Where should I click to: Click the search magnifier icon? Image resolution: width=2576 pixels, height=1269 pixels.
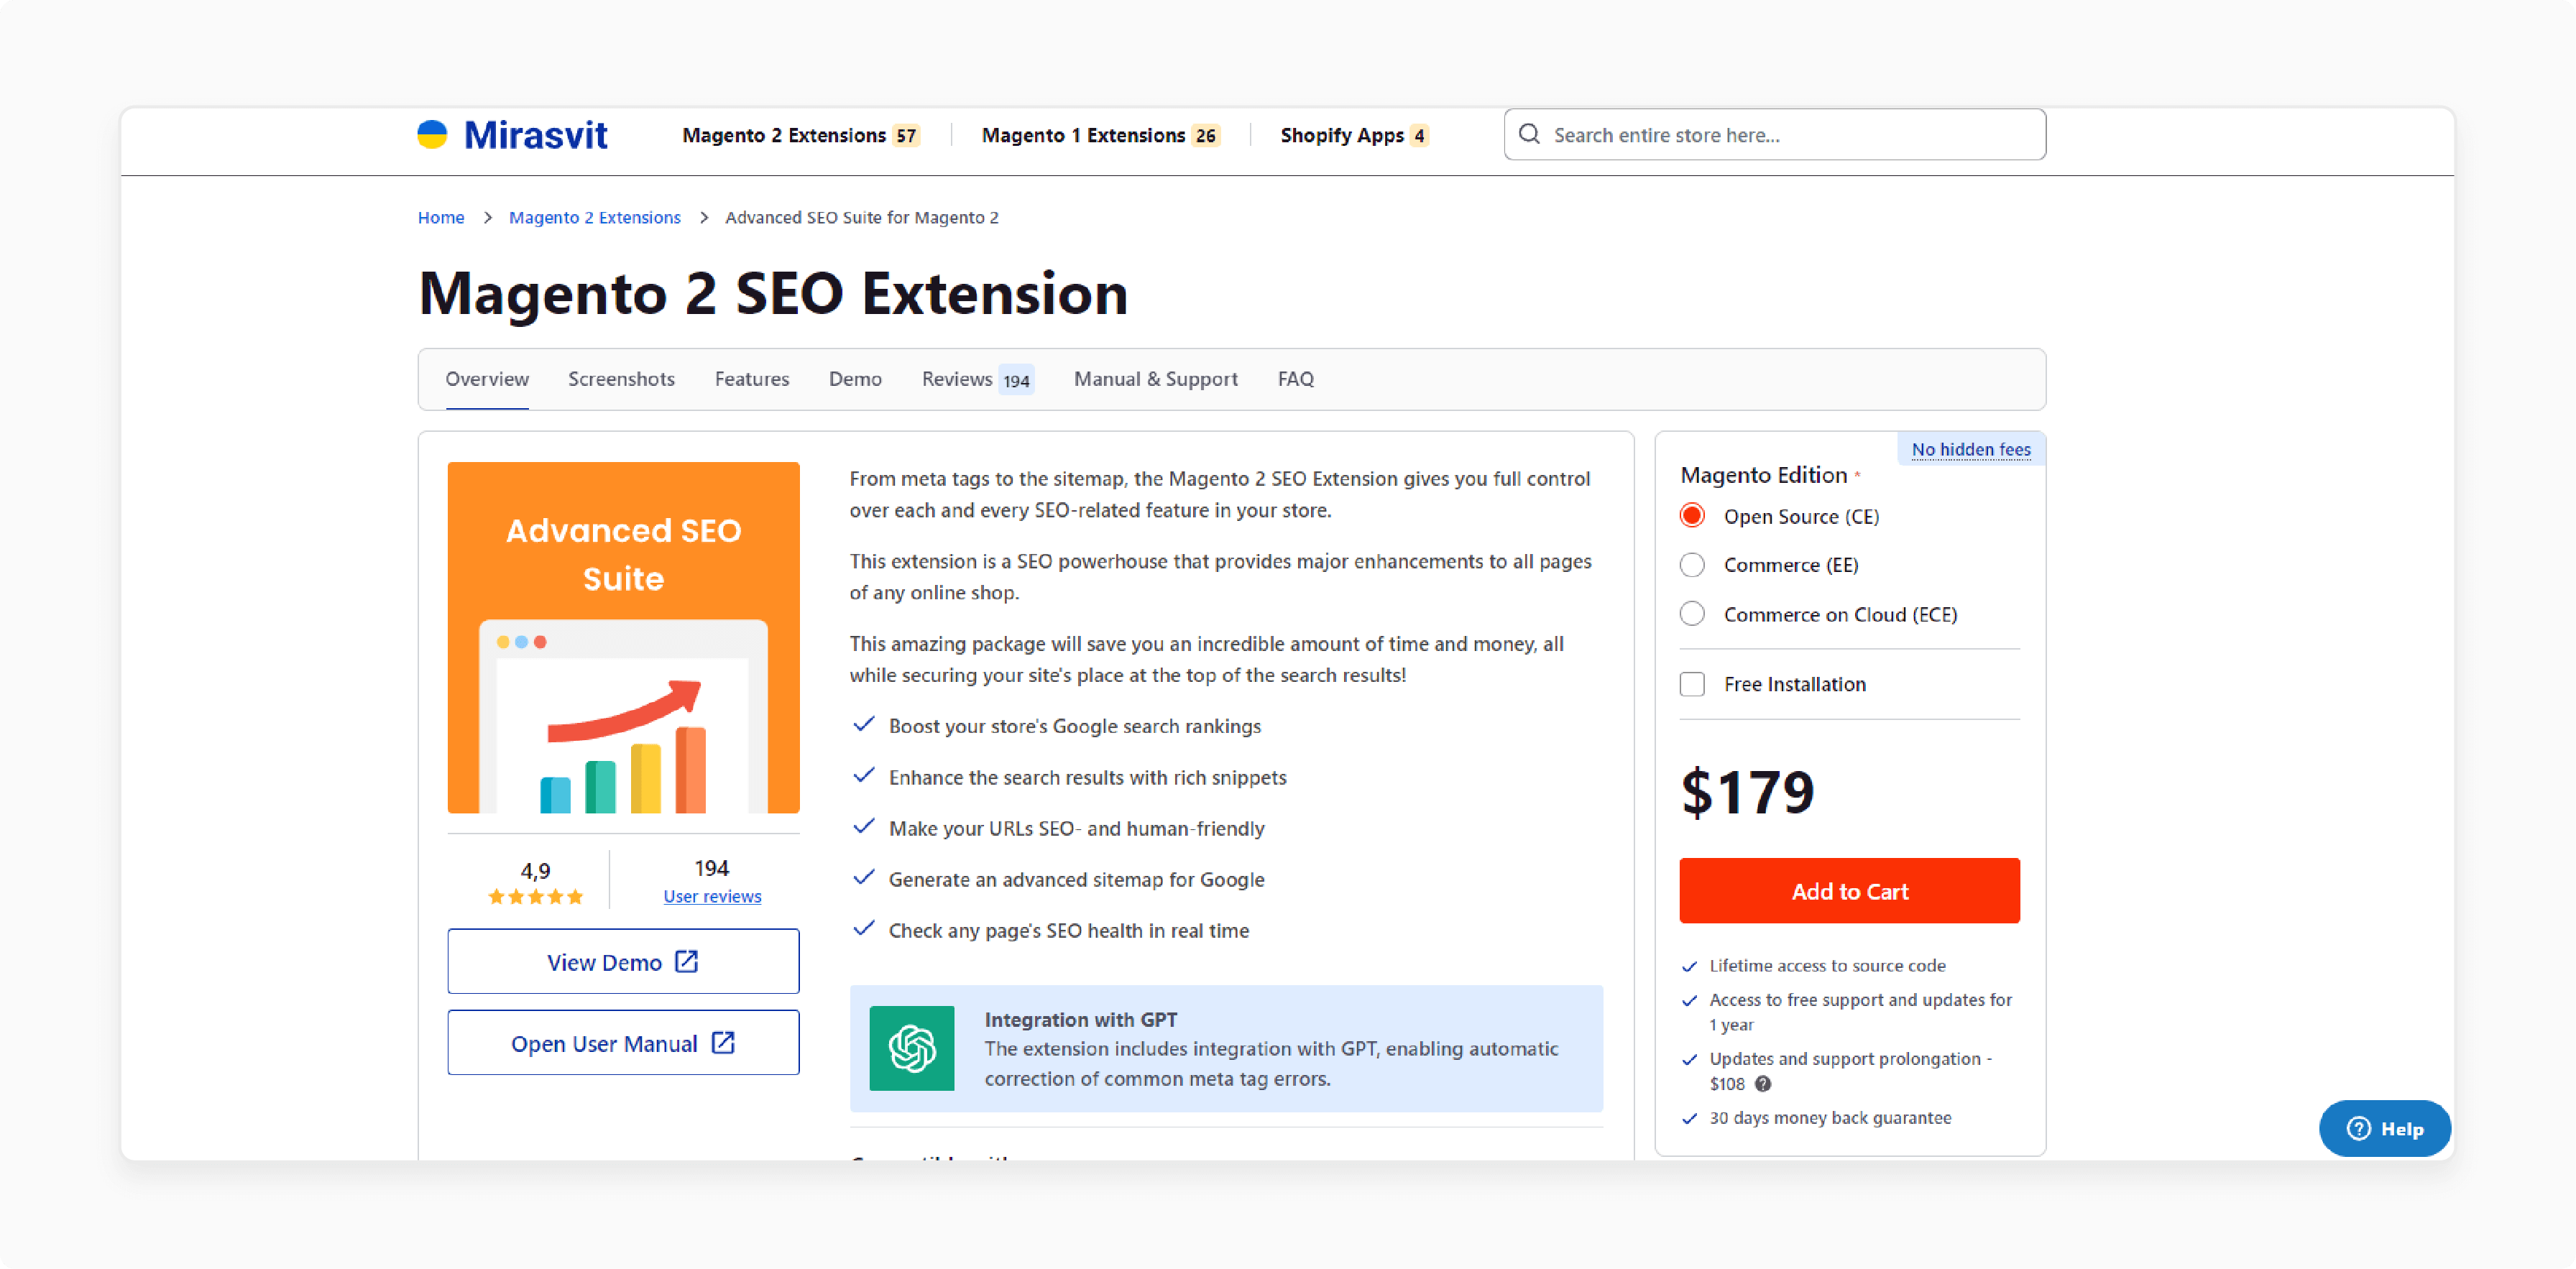[x=1529, y=134]
